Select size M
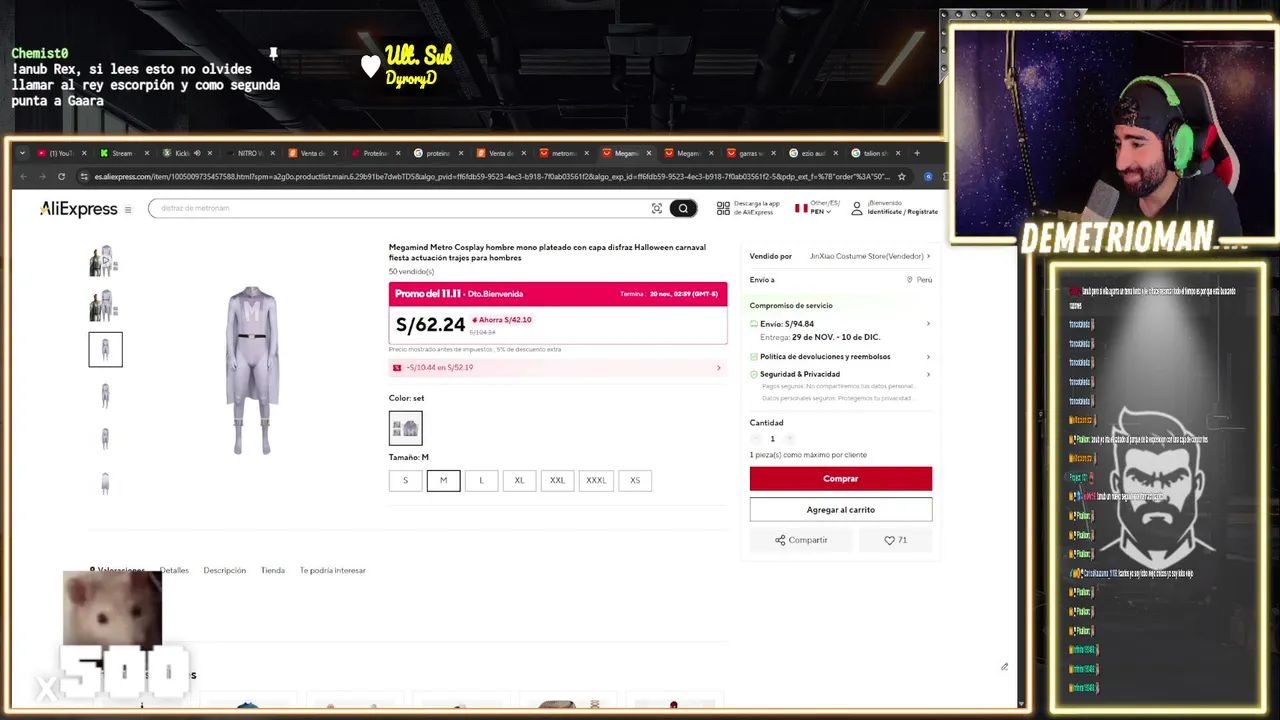This screenshot has height=720, width=1280. pos(443,480)
